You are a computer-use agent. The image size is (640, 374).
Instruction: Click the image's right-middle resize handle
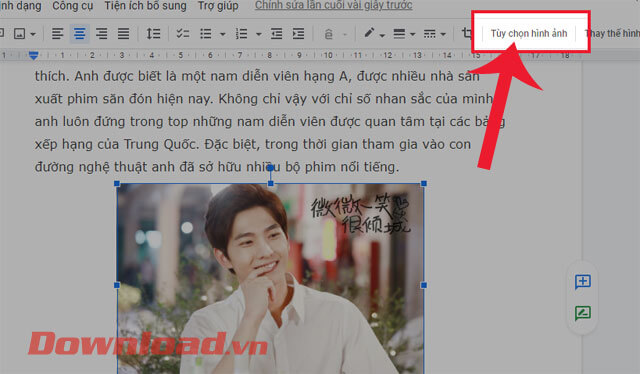424,285
